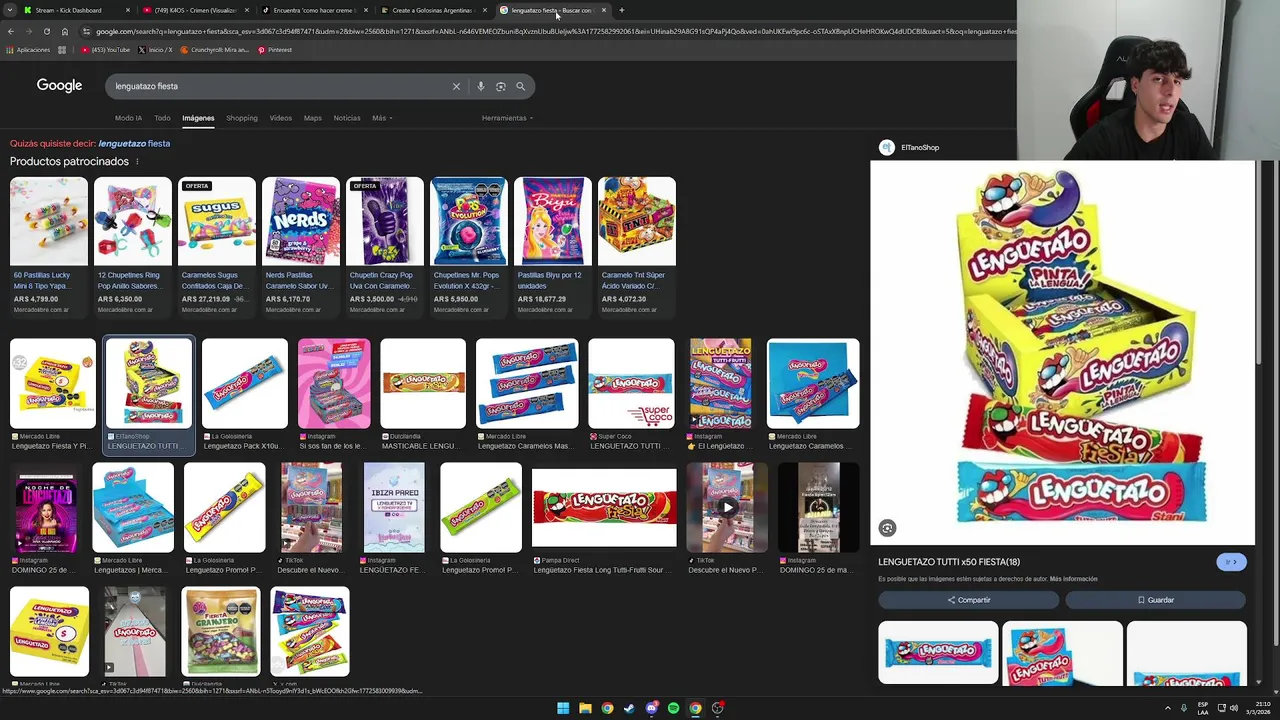Submit search with the magnifier icon
1280x720 pixels.
coord(520,86)
